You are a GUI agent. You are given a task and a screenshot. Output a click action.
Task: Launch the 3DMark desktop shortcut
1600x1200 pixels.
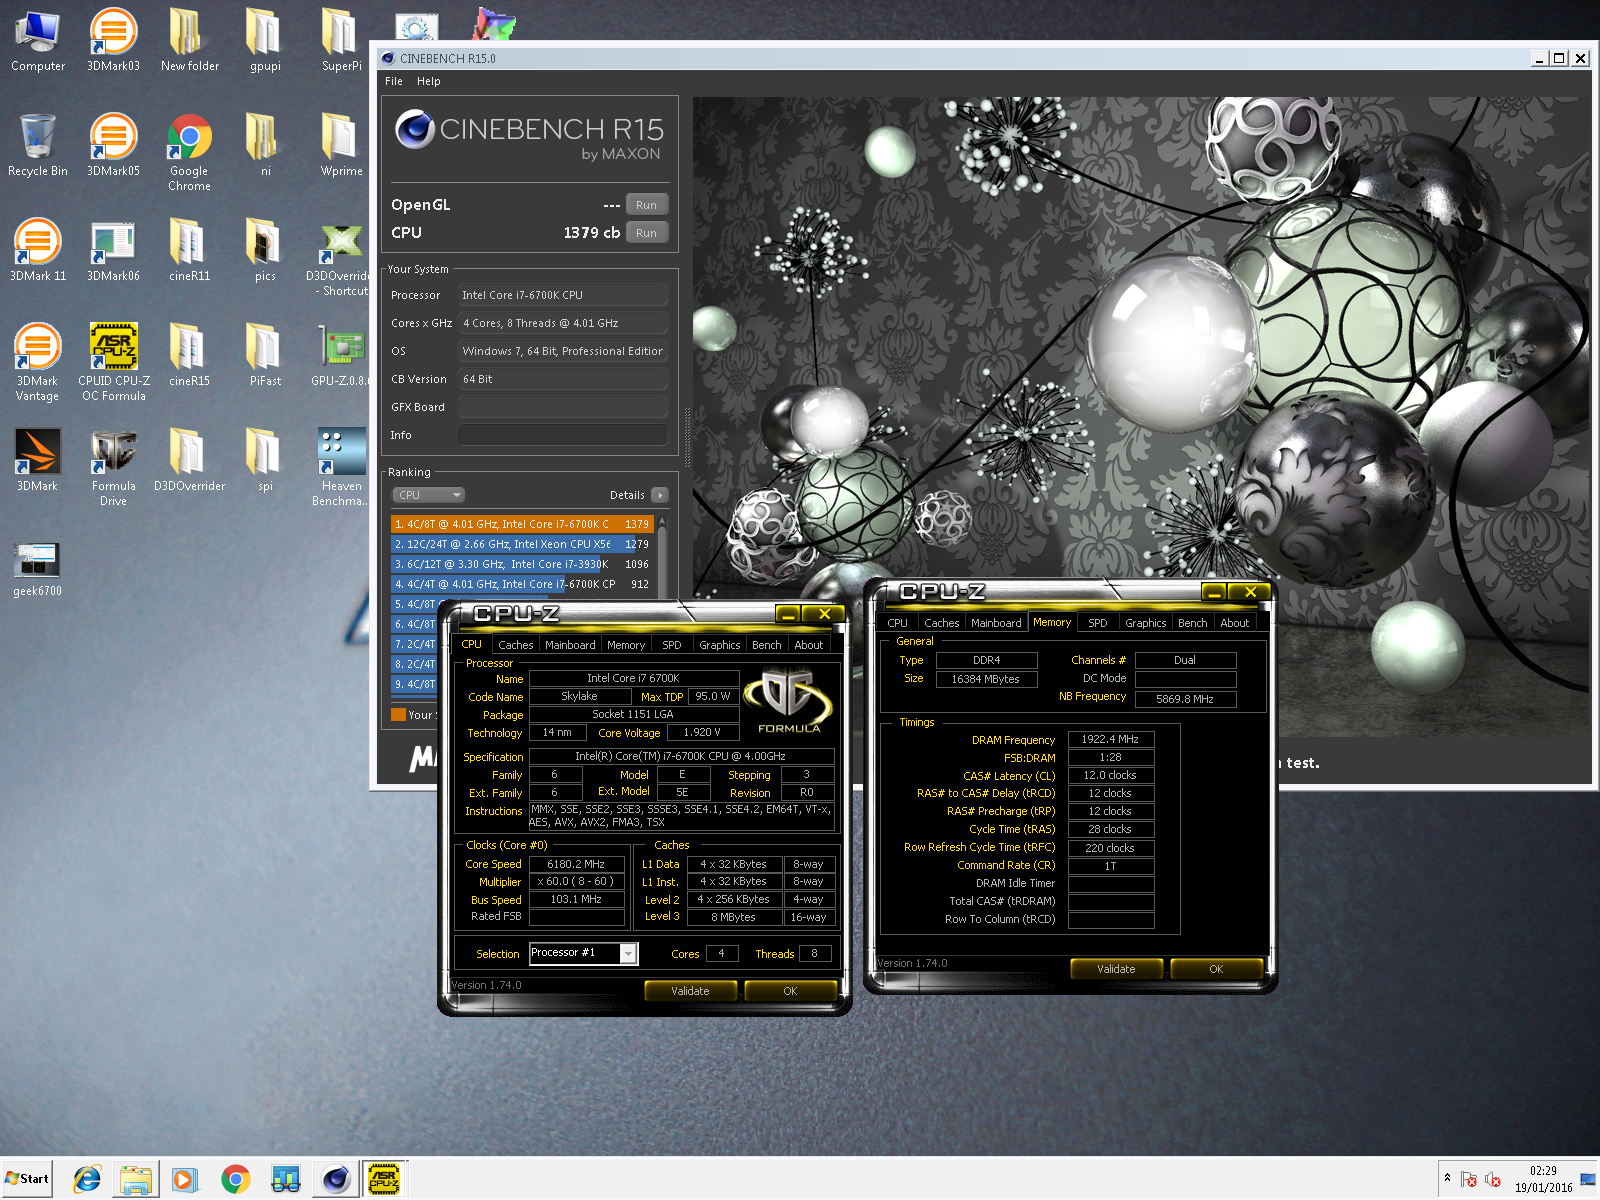[x=38, y=460]
